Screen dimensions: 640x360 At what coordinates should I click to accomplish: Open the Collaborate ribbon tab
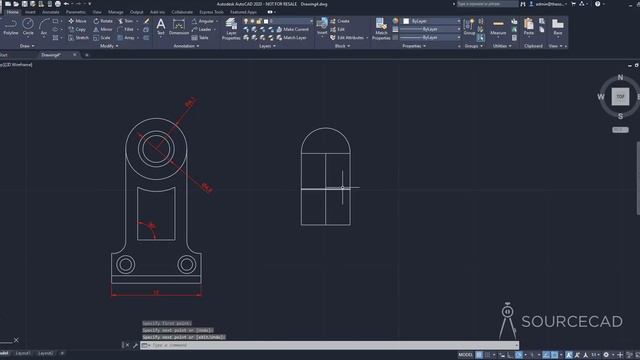[x=182, y=12]
